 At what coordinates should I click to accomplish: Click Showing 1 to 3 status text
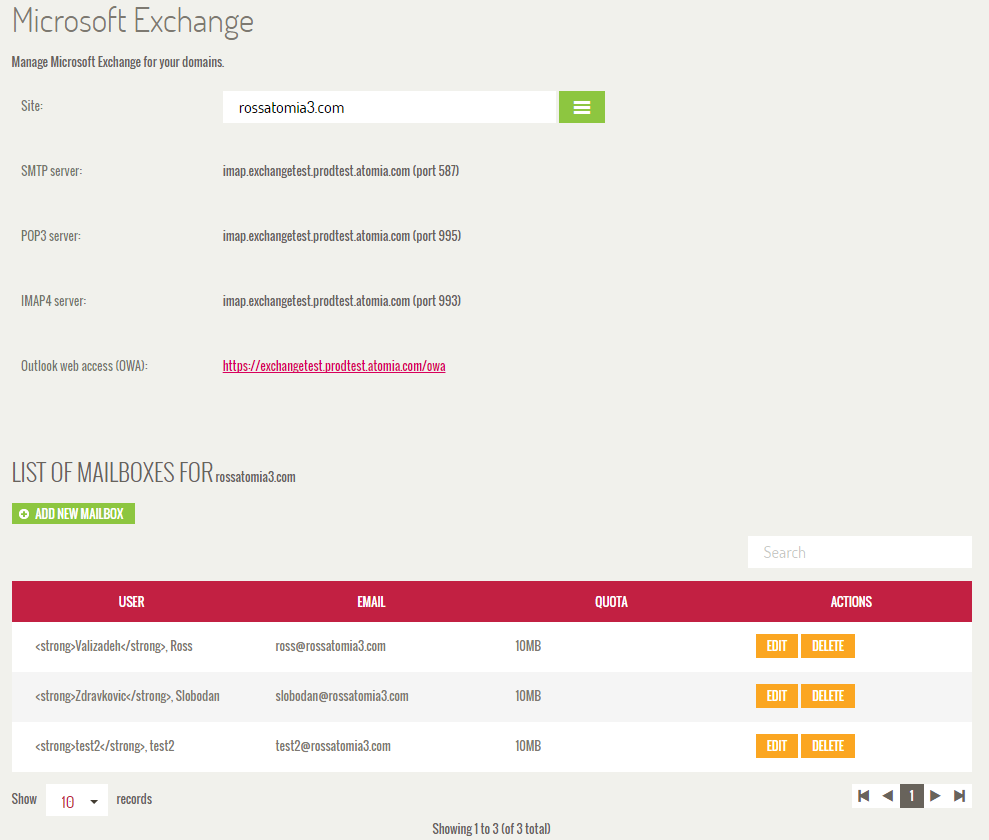(491, 829)
